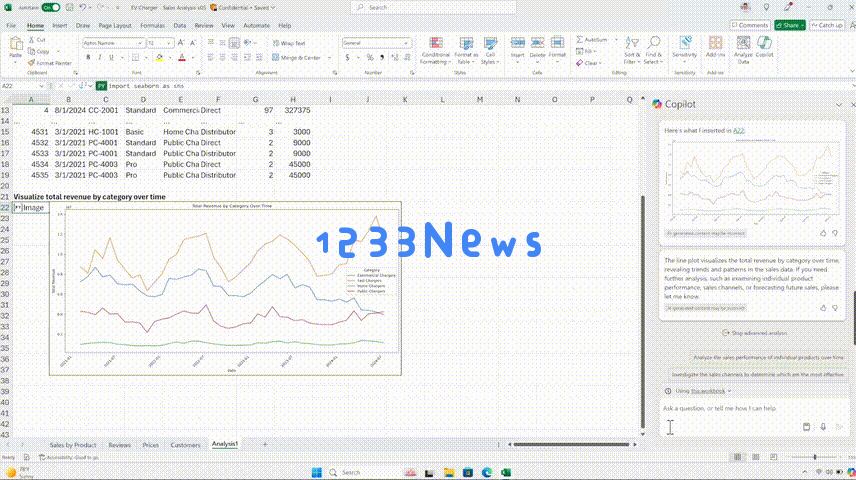
Task: Click the Analyze Data icon
Action: (743, 44)
